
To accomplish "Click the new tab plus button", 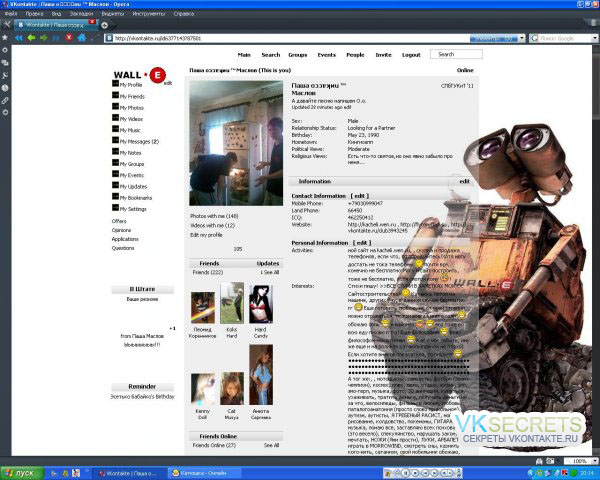I will 104,25.
